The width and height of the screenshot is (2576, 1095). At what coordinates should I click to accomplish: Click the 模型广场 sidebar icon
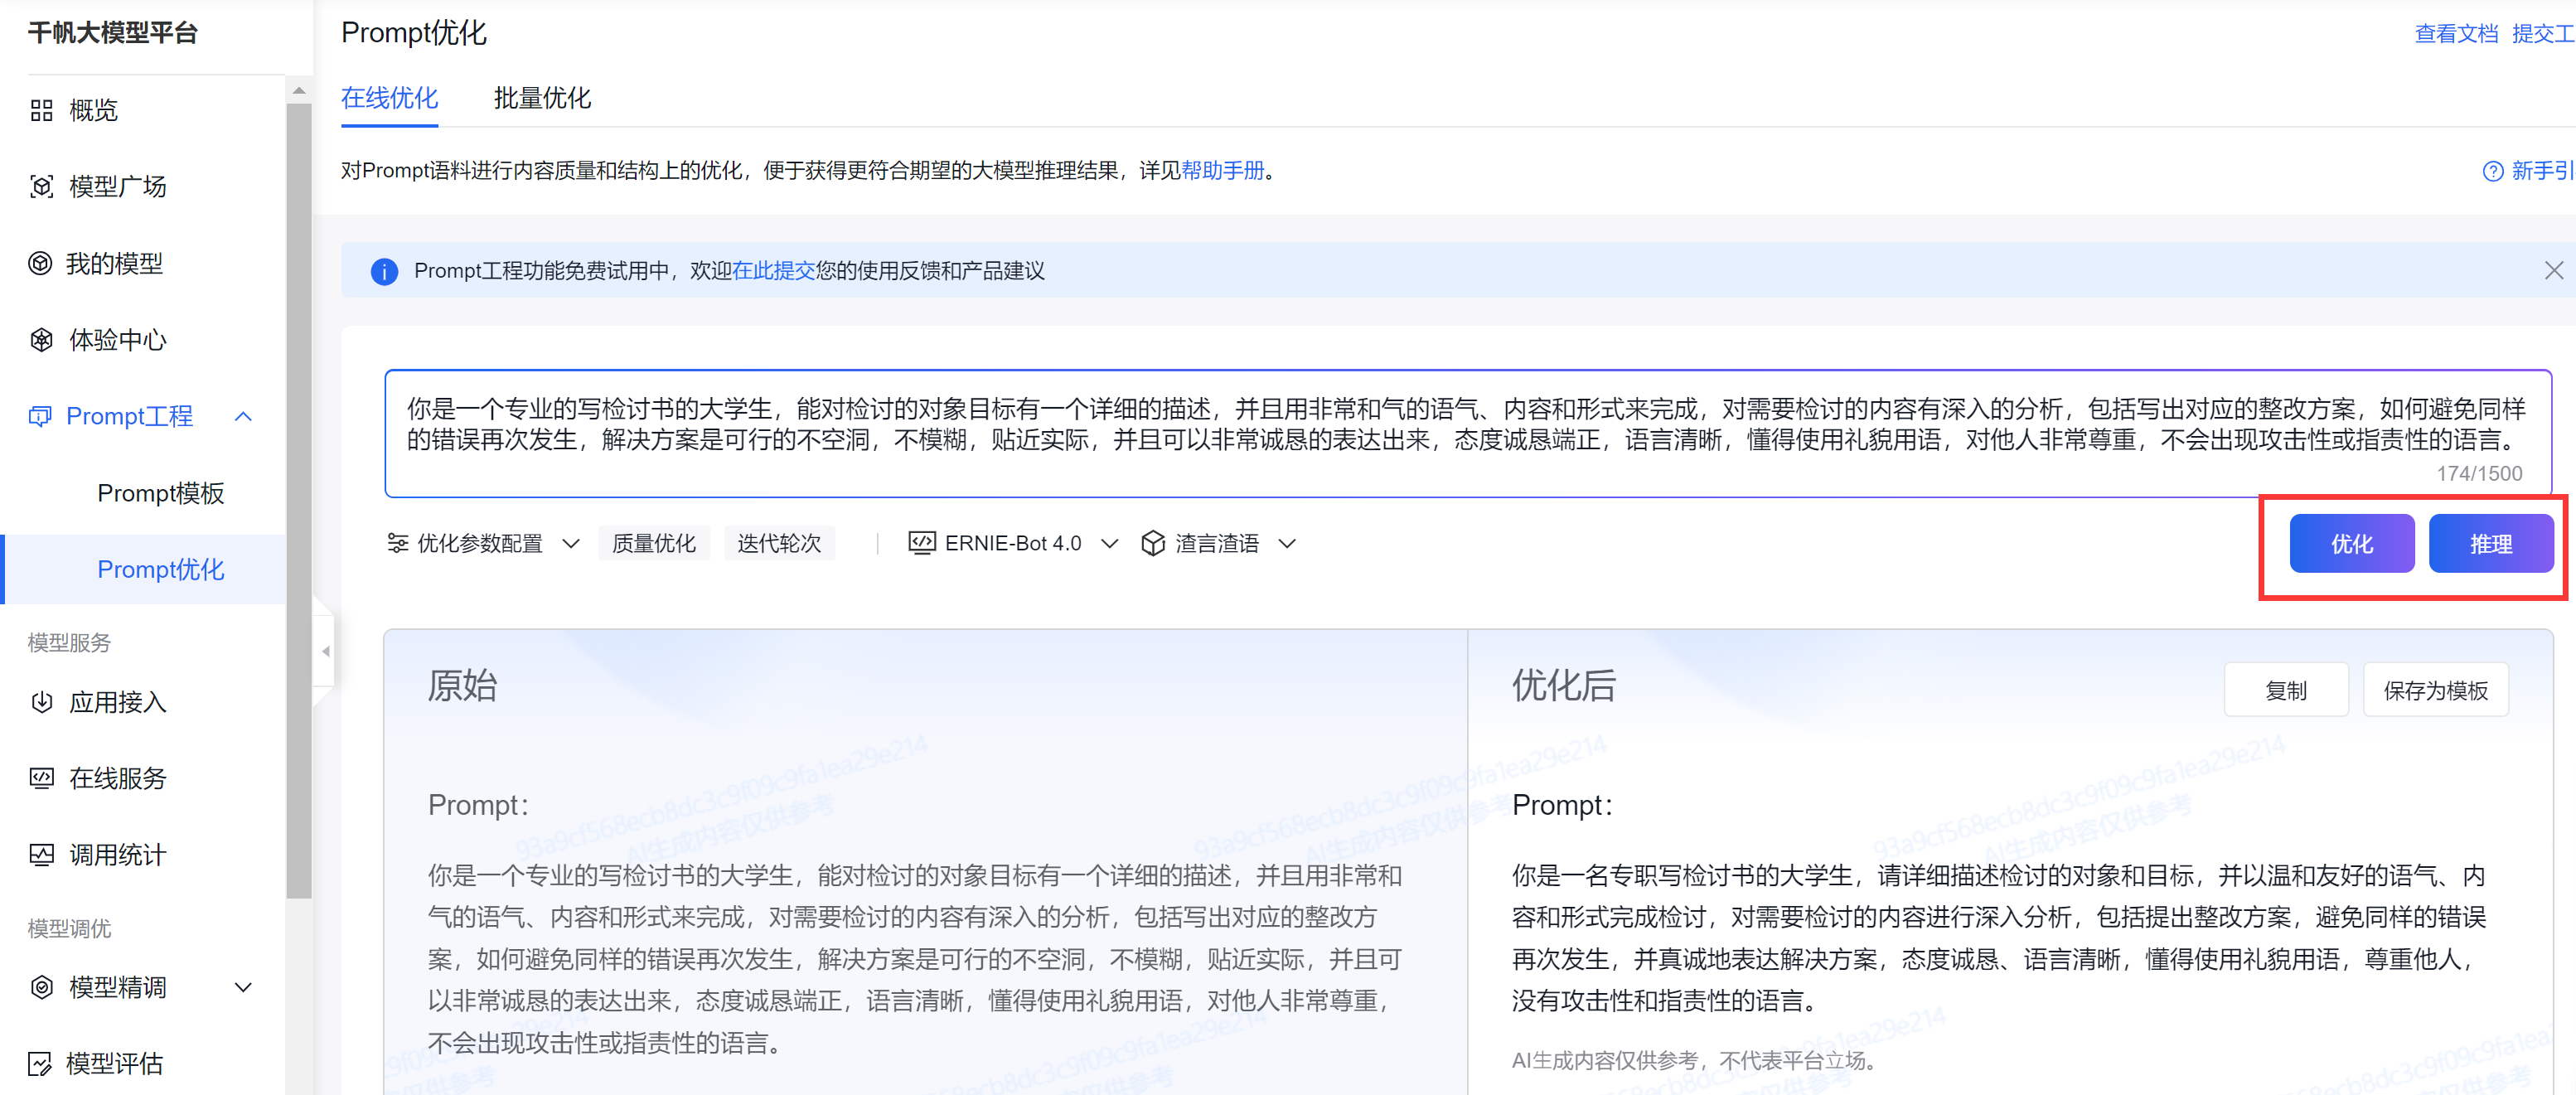pos(41,186)
